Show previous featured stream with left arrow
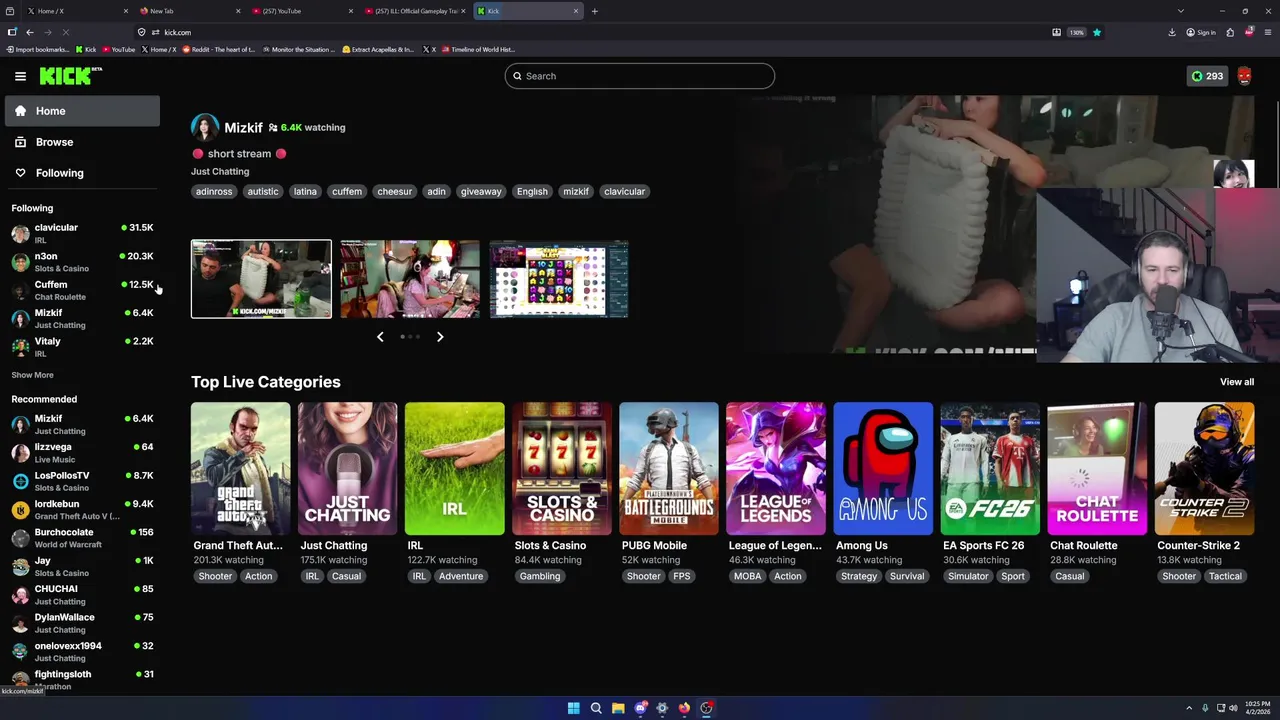This screenshot has width=1280, height=720. 380,337
